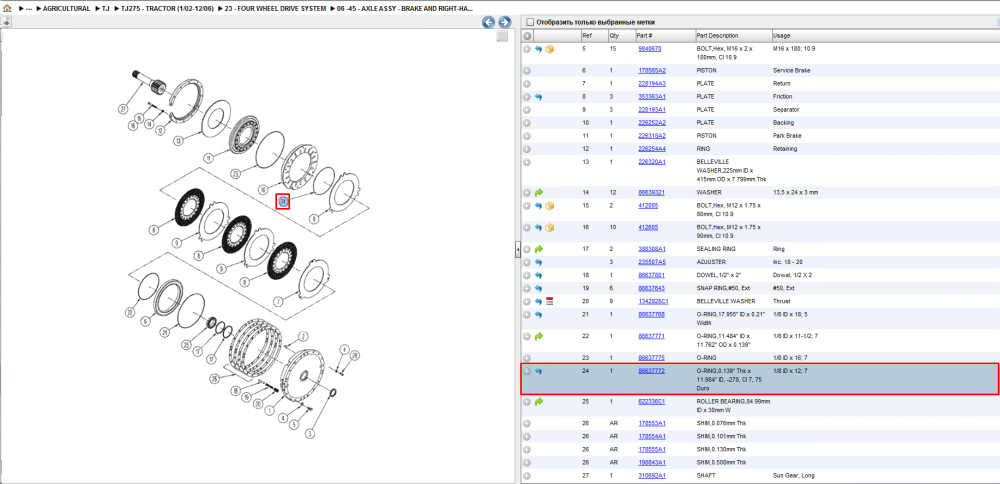
Task: Click plus icon for Ref 13 Belleville washer
Action: [x=527, y=162]
